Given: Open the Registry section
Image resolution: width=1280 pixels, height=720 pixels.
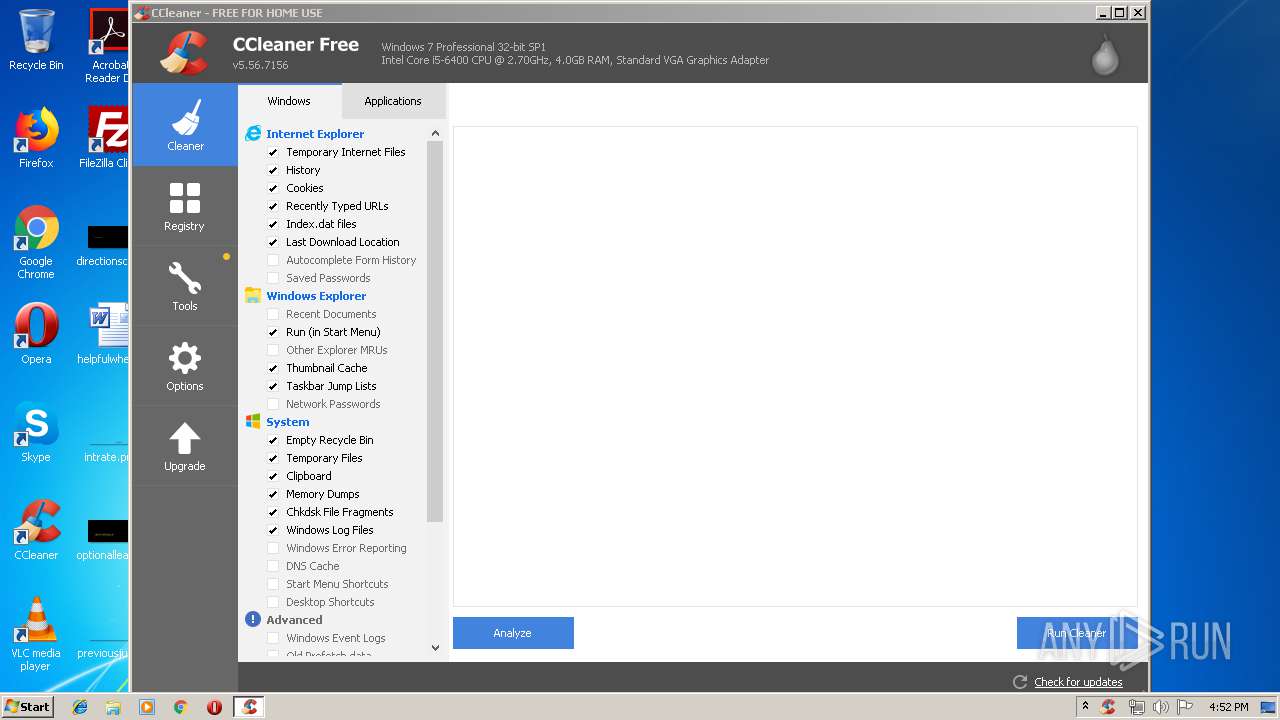Looking at the screenshot, I should tap(185, 206).
